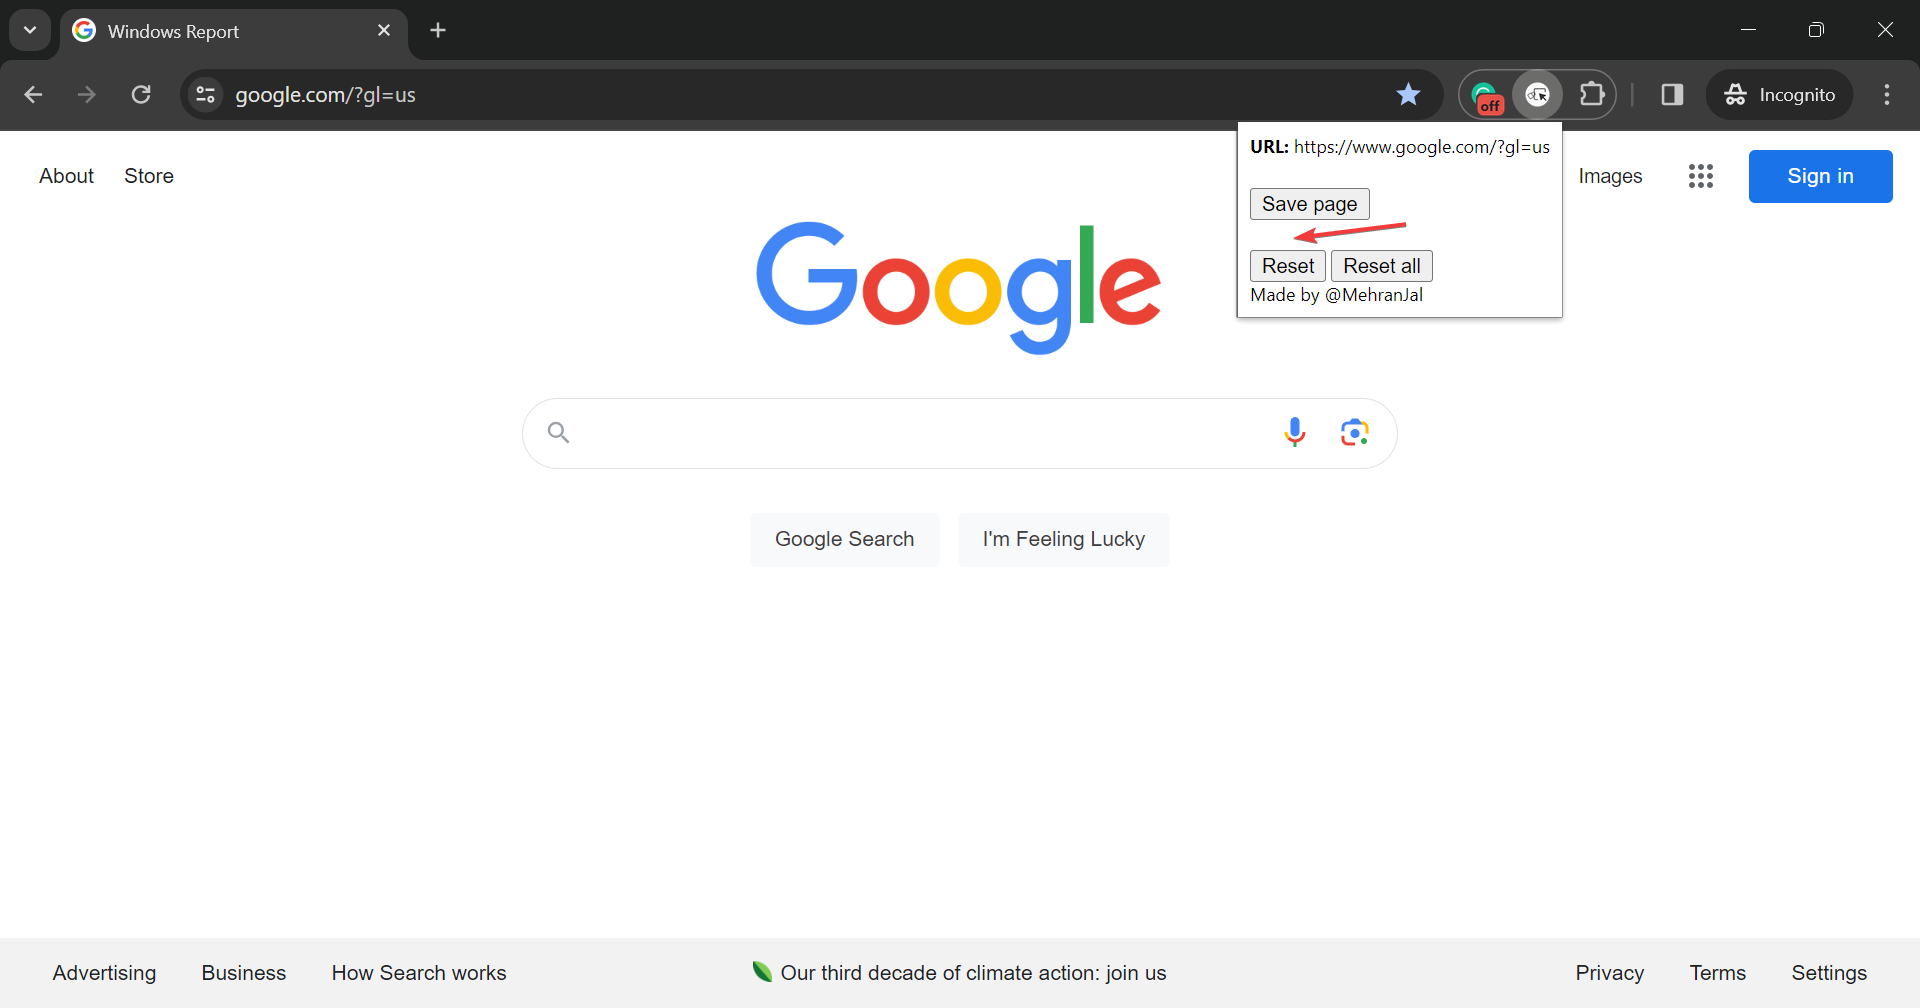The height and width of the screenshot is (1008, 1920).
Task: Open the Advertising footer link
Action: click(104, 973)
